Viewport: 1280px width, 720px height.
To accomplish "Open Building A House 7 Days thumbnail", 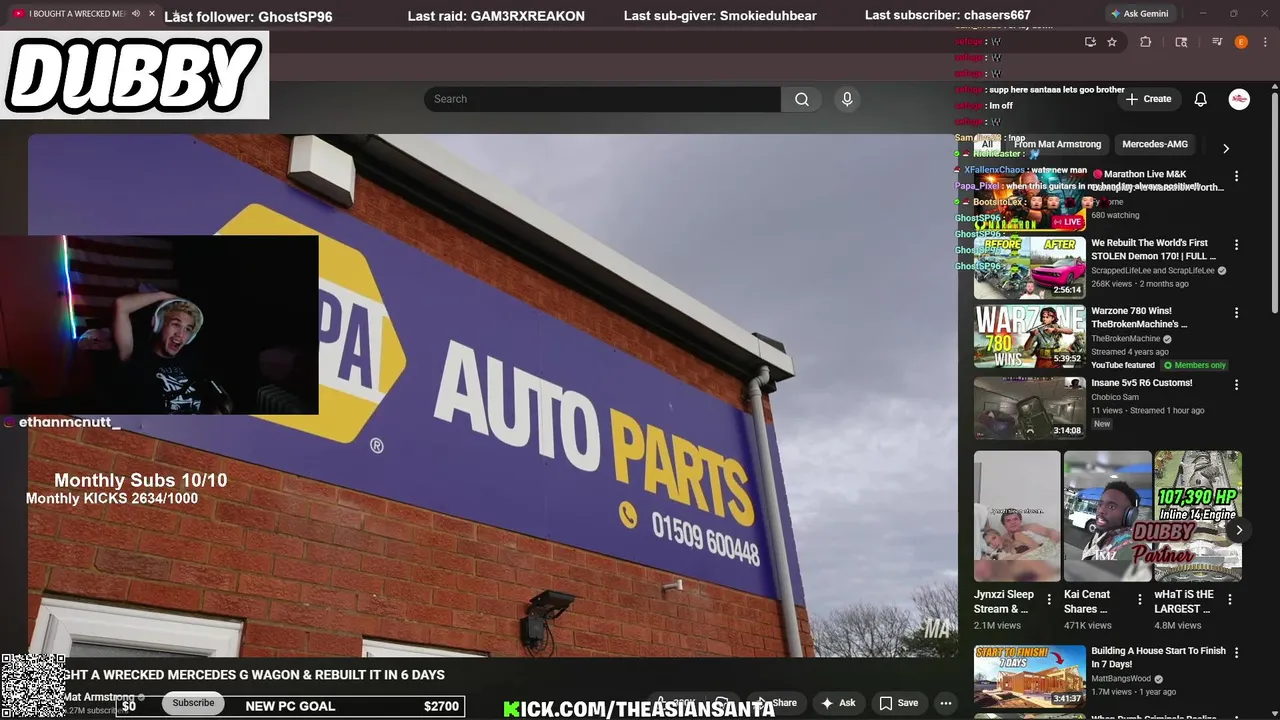I will [1030, 676].
